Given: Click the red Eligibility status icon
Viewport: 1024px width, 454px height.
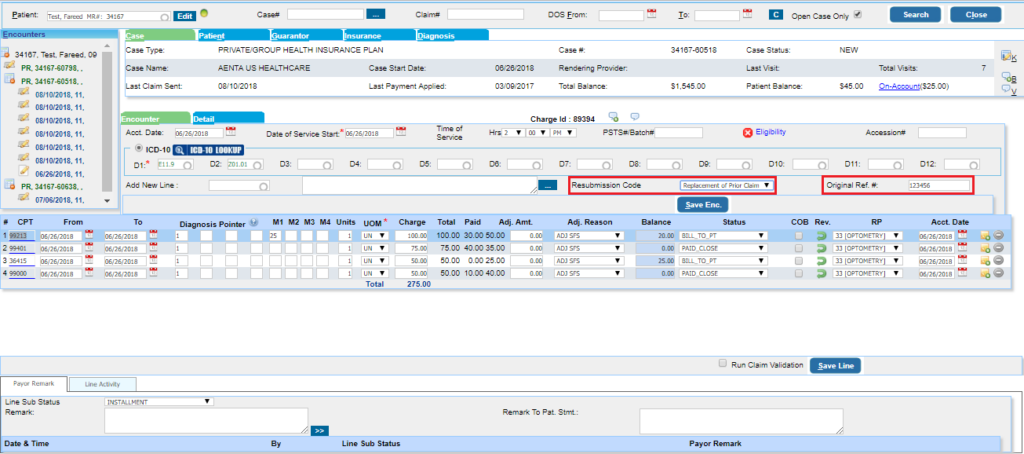Looking at the screenshot, I should click(x=747, y=131).
